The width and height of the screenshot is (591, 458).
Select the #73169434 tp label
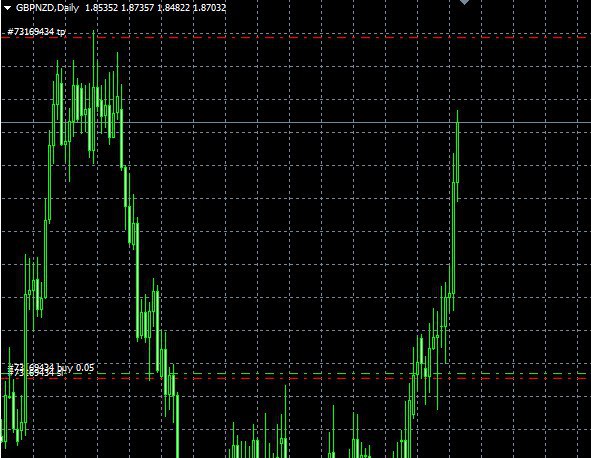coord(36,32)
